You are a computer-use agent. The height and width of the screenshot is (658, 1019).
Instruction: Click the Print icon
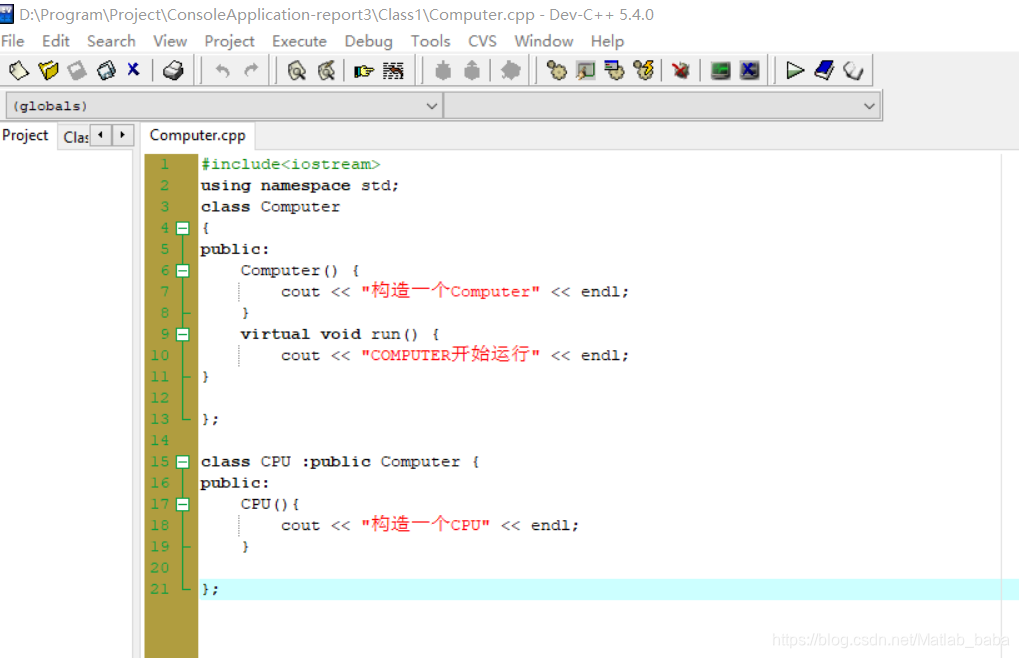tap(173, 70)
